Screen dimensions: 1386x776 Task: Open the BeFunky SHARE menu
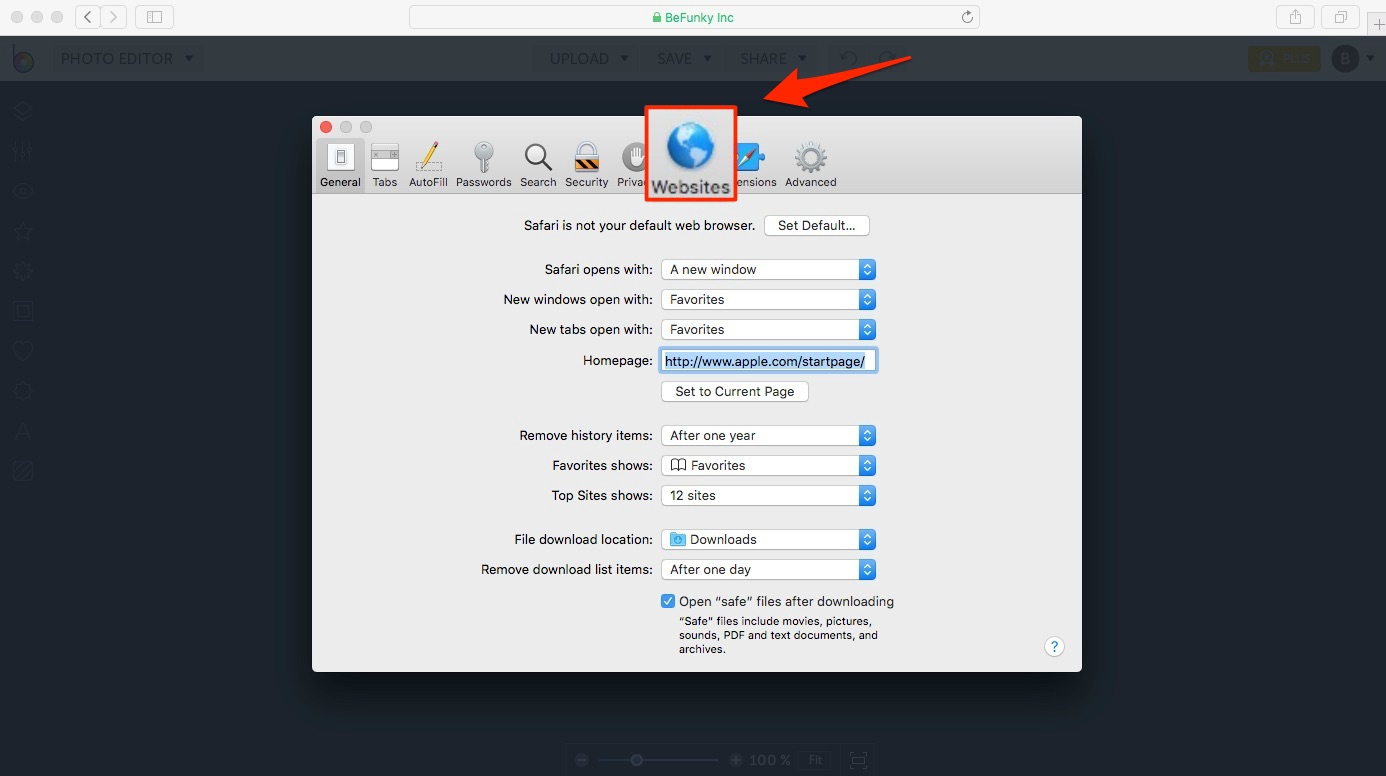point(773,59)
